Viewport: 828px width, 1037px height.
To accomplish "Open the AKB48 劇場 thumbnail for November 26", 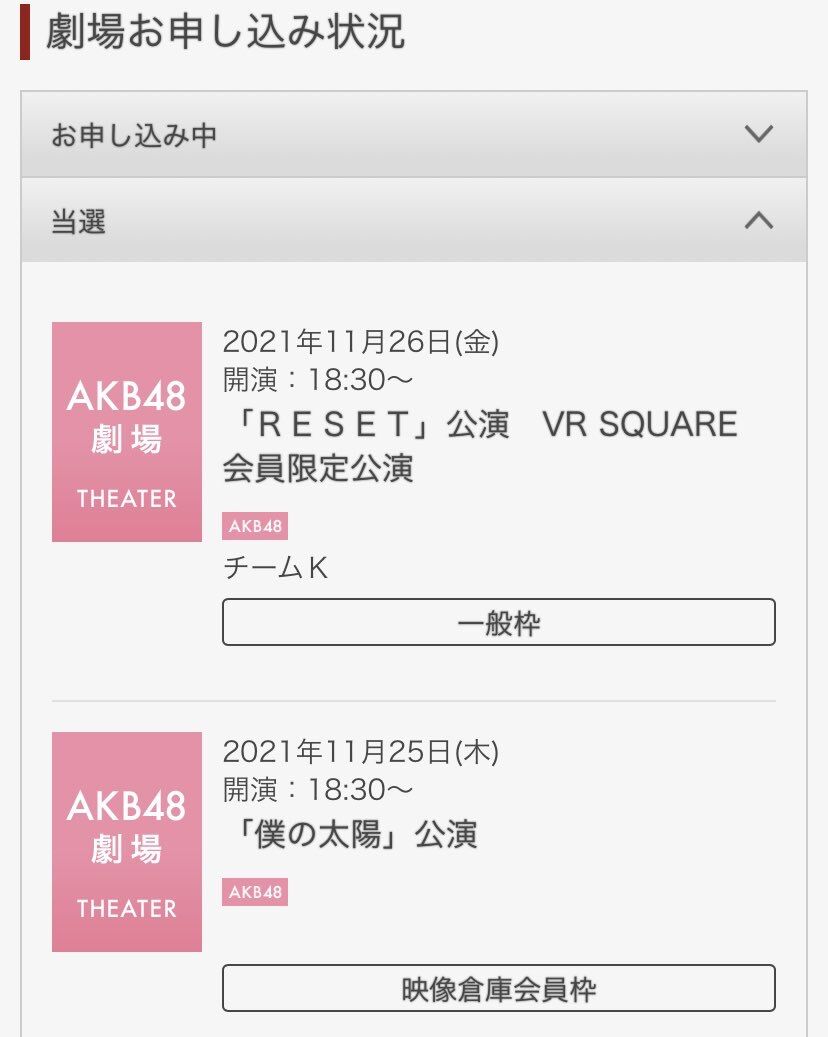I will tap(127, 432).
